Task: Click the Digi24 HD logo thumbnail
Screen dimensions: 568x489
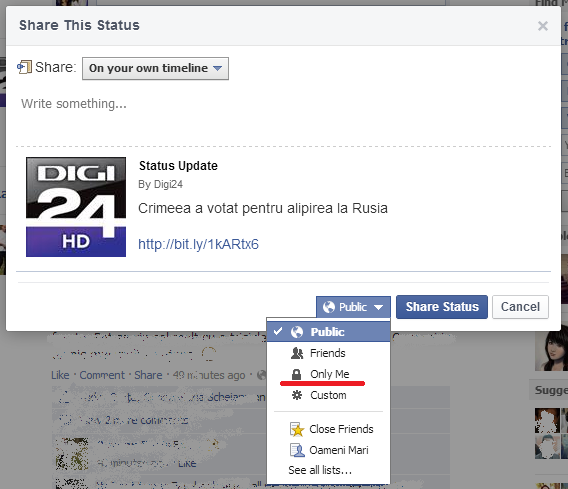Action: tap(76, 207)
